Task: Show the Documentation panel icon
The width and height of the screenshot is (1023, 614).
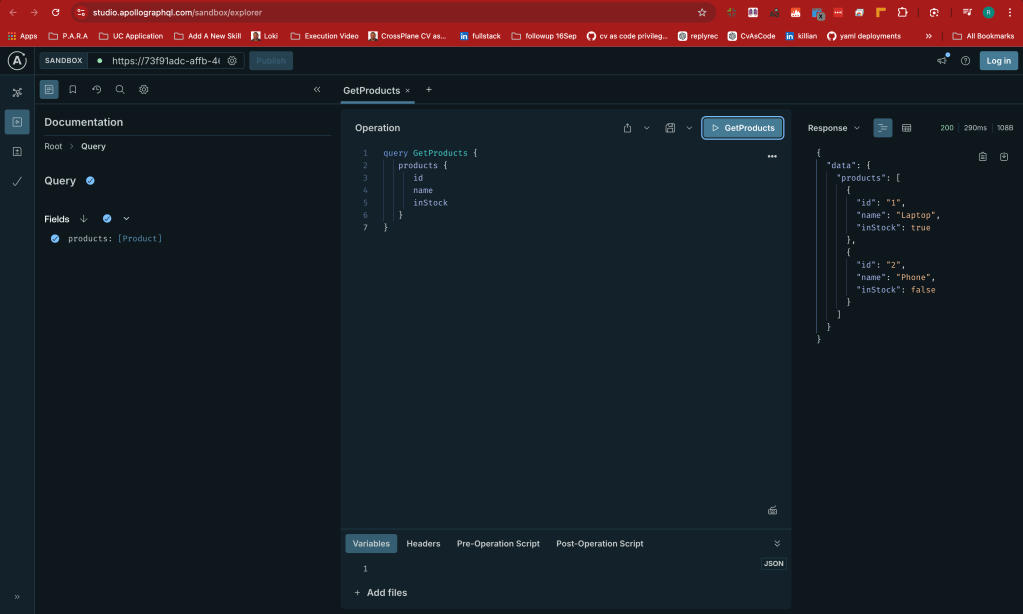Action: [49, 89]
